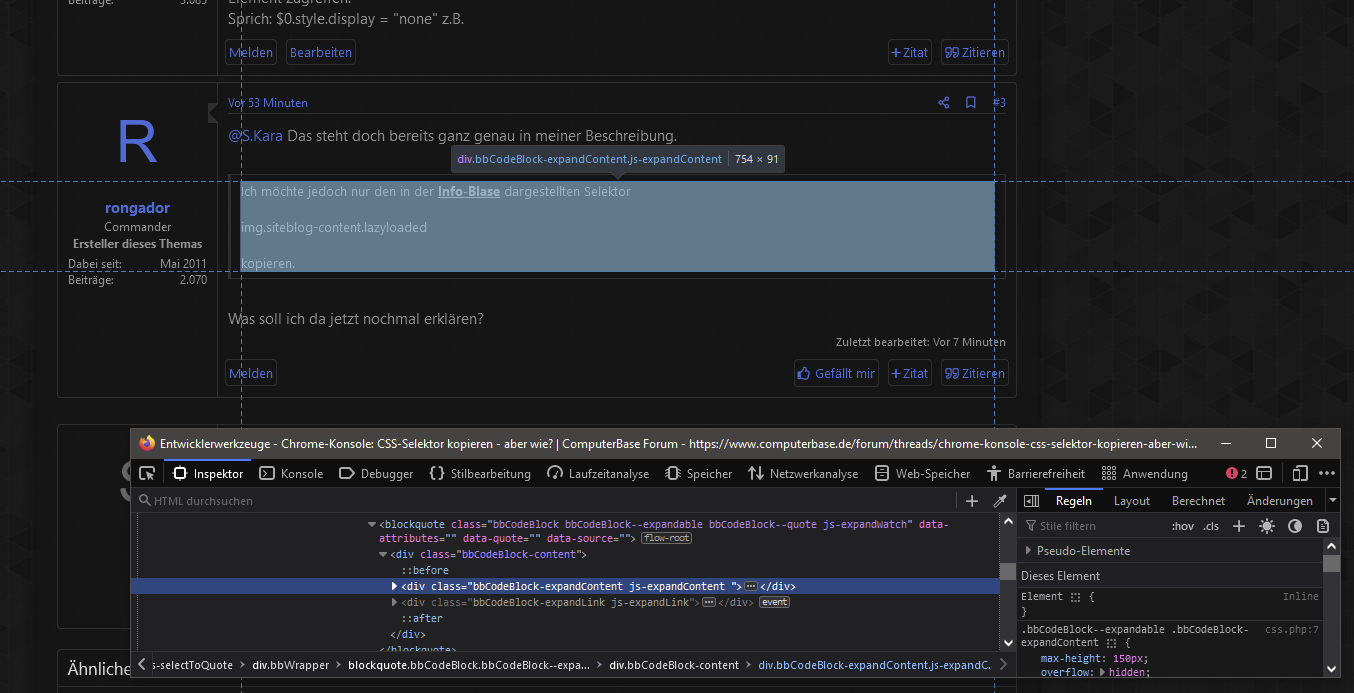Expand the bbCodeBlock-expandContent div node
Image resolution: width=1354 pixels, height=693 pixels.
tap(394, 586)
